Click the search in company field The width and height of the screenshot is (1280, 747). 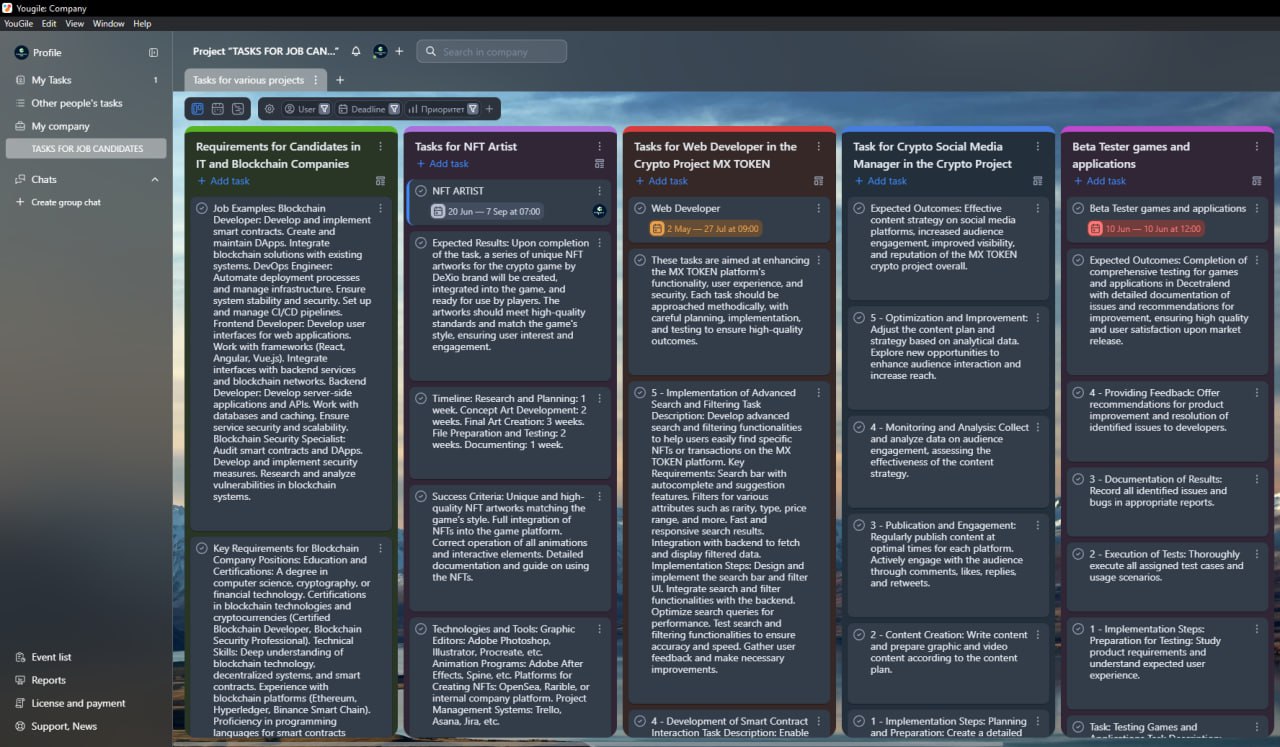pos(492,51)
